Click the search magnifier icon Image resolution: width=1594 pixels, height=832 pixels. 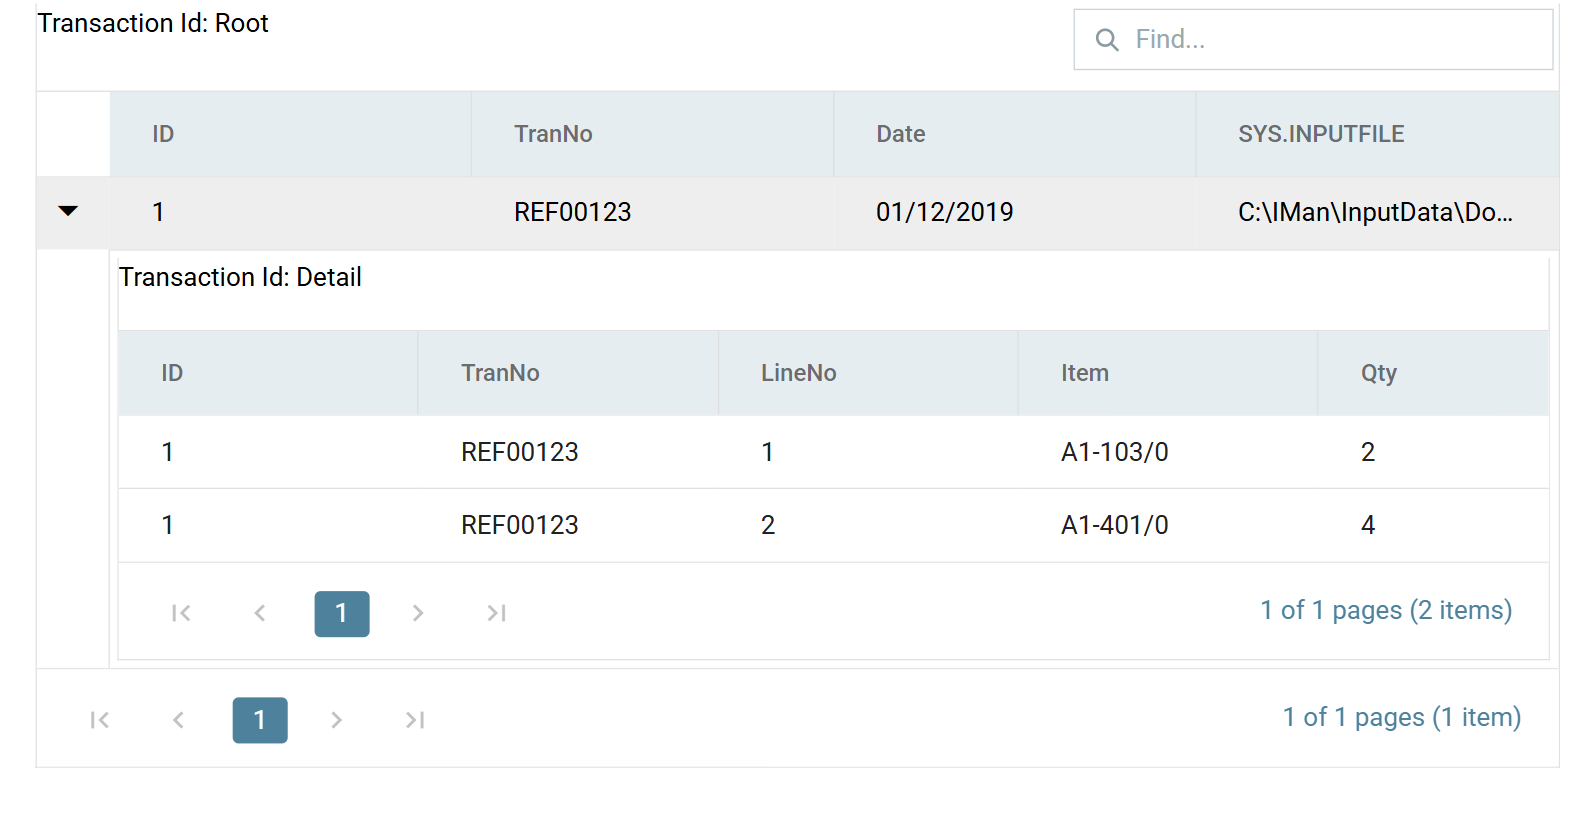(x=1107, y=40)
